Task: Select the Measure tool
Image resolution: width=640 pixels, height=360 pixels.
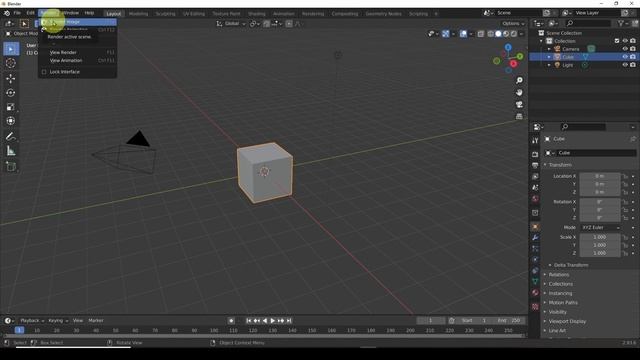Action: pos(11,151)
